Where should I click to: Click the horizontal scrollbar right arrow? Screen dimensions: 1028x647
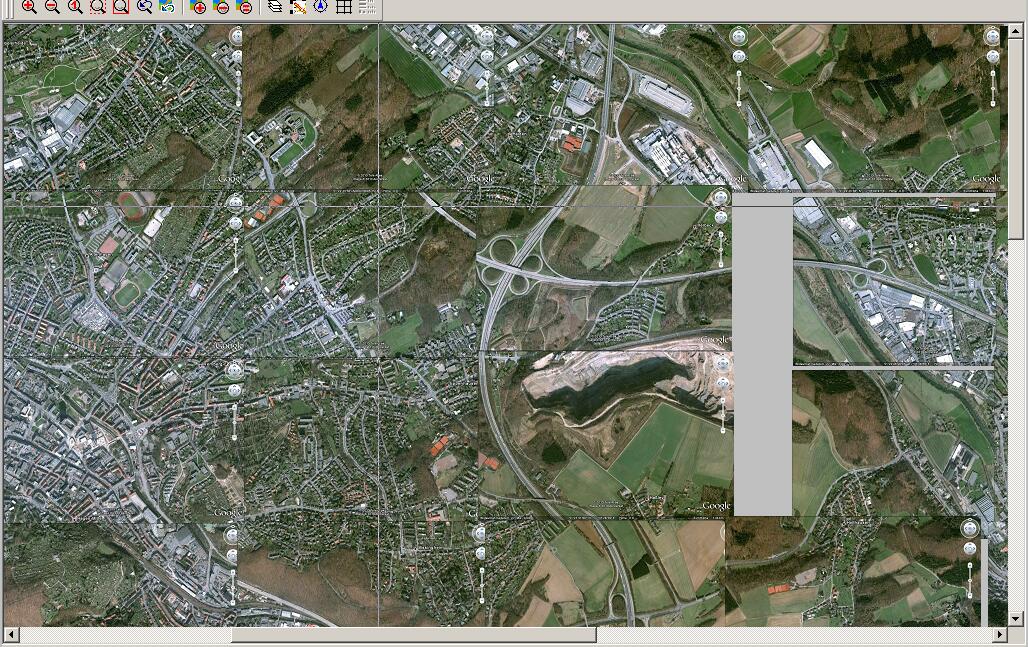coord(999,635)
